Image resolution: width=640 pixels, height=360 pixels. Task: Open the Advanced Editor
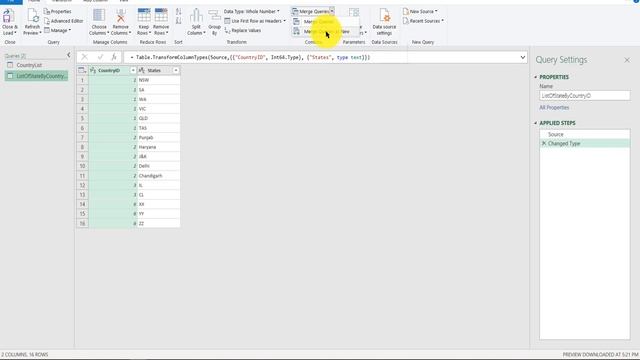64,21
